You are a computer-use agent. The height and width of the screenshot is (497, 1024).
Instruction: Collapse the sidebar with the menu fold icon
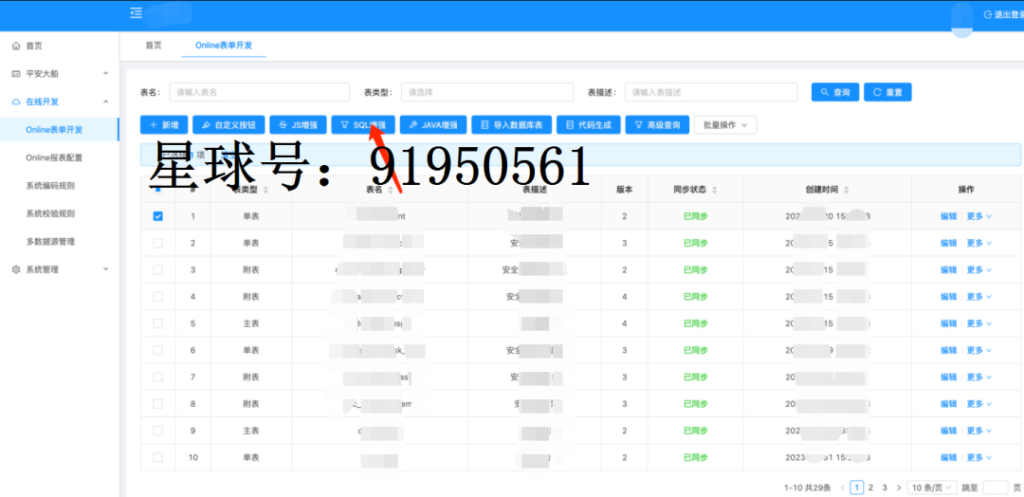tap(136, 12)
